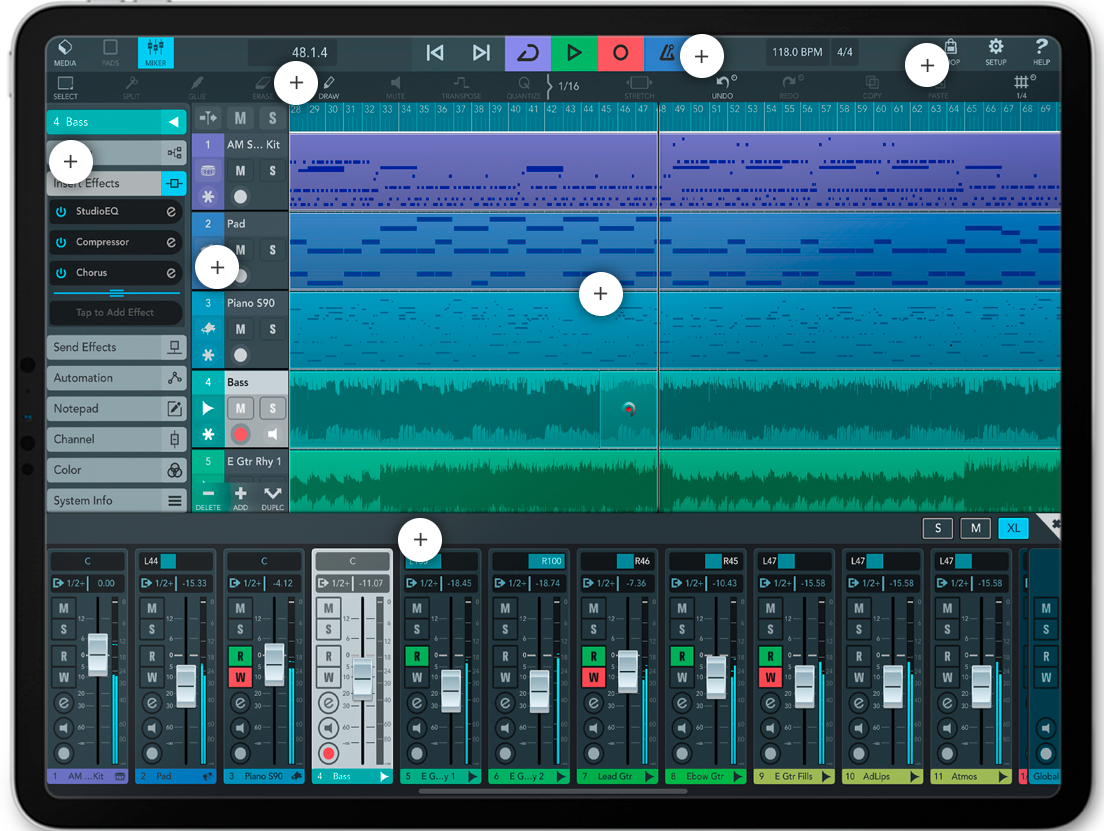Switch to the Mixer tab
Viewport: 1104px width, 831px height.
click(x=156, y=53)
